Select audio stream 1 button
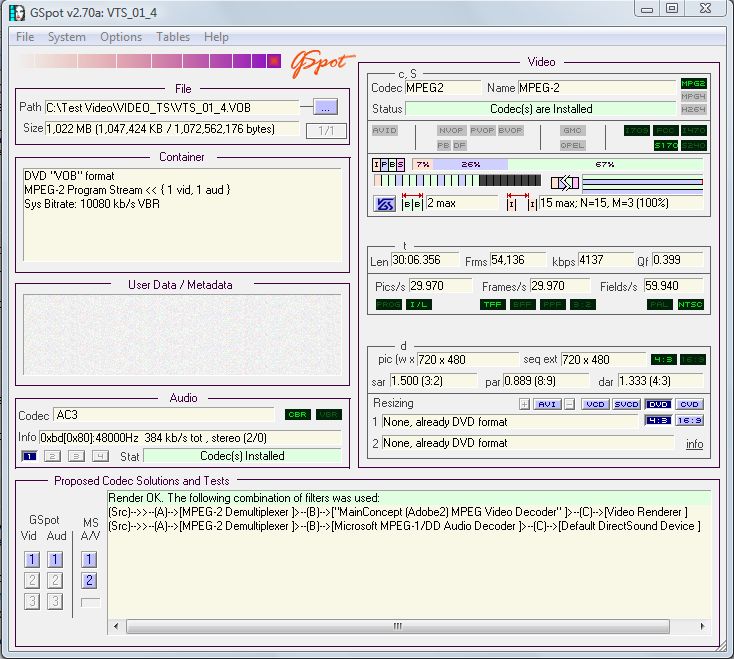 coord(29,456)
